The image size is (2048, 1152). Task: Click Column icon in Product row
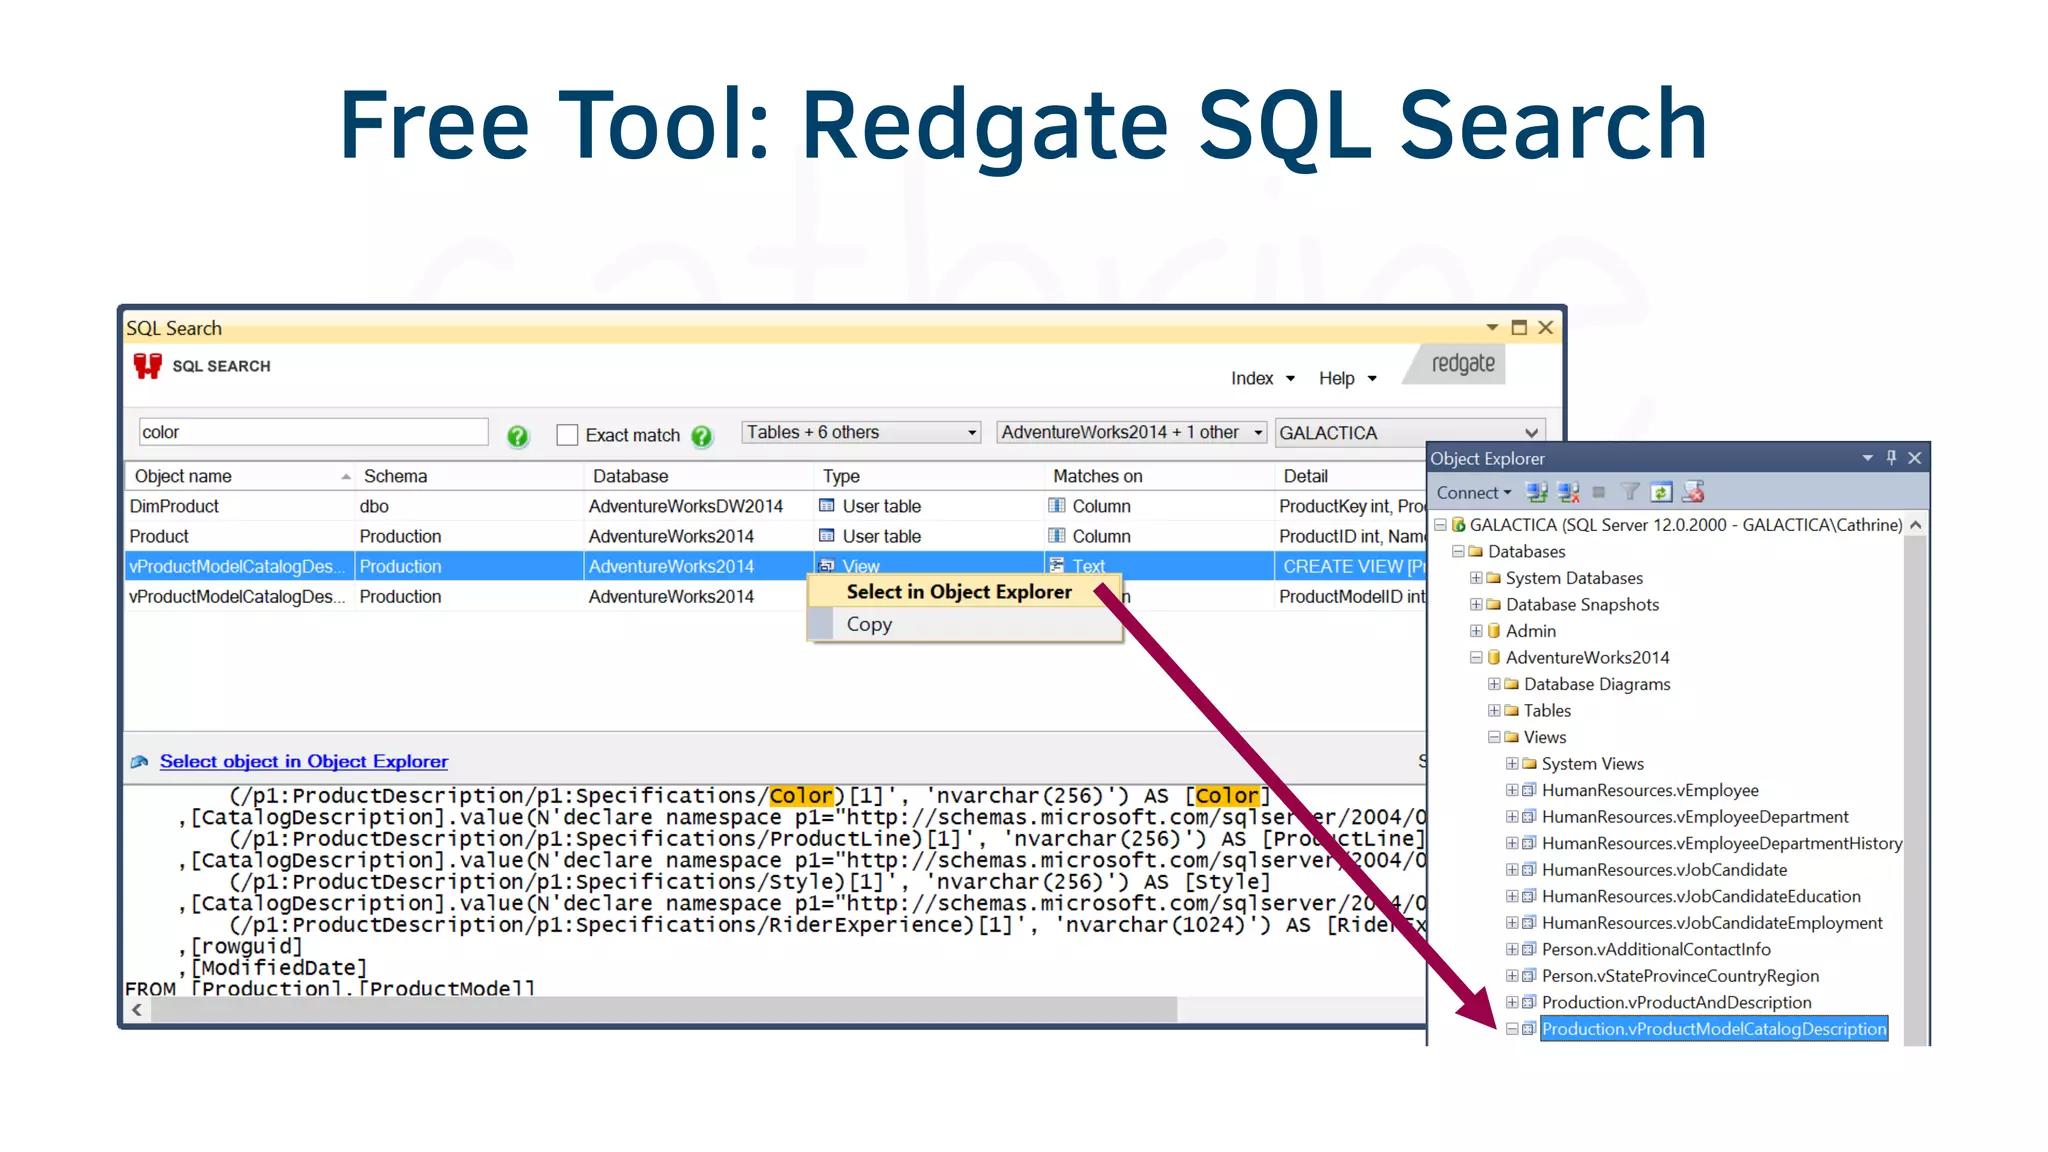click(1057, 536)
